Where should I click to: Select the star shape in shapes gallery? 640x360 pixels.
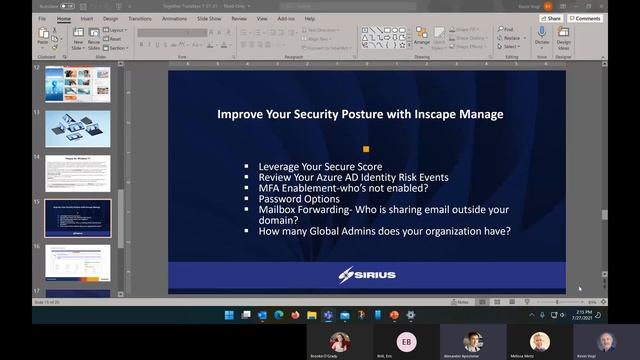pos(402,45)
